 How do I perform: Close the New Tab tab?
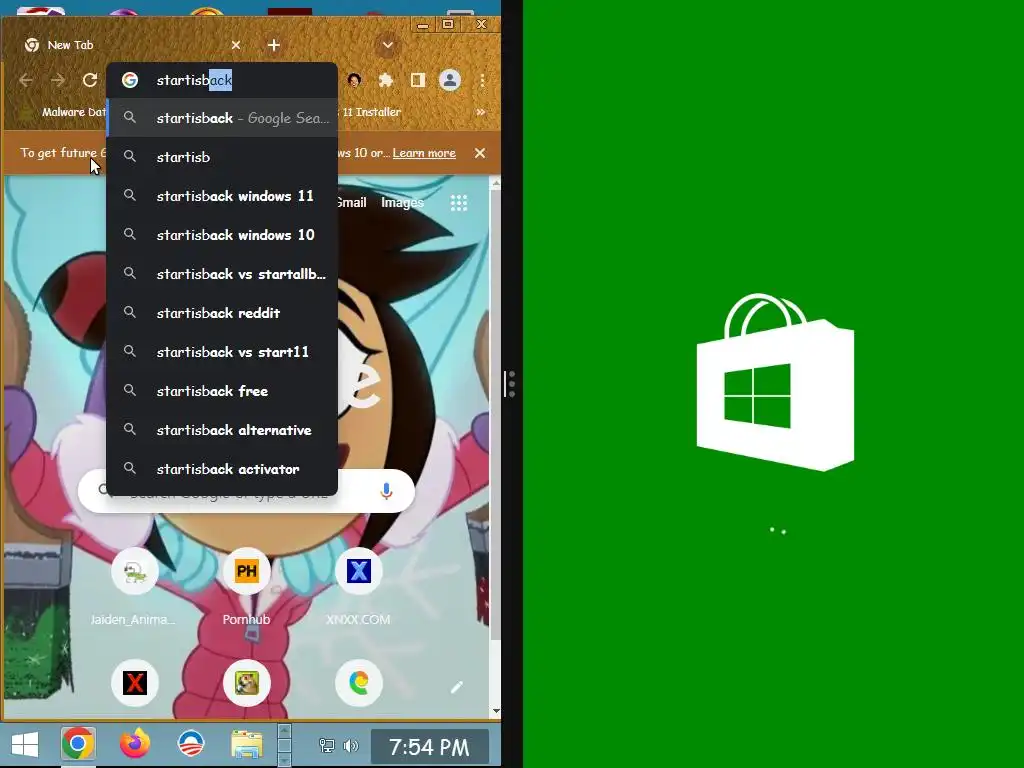[236, 45]
